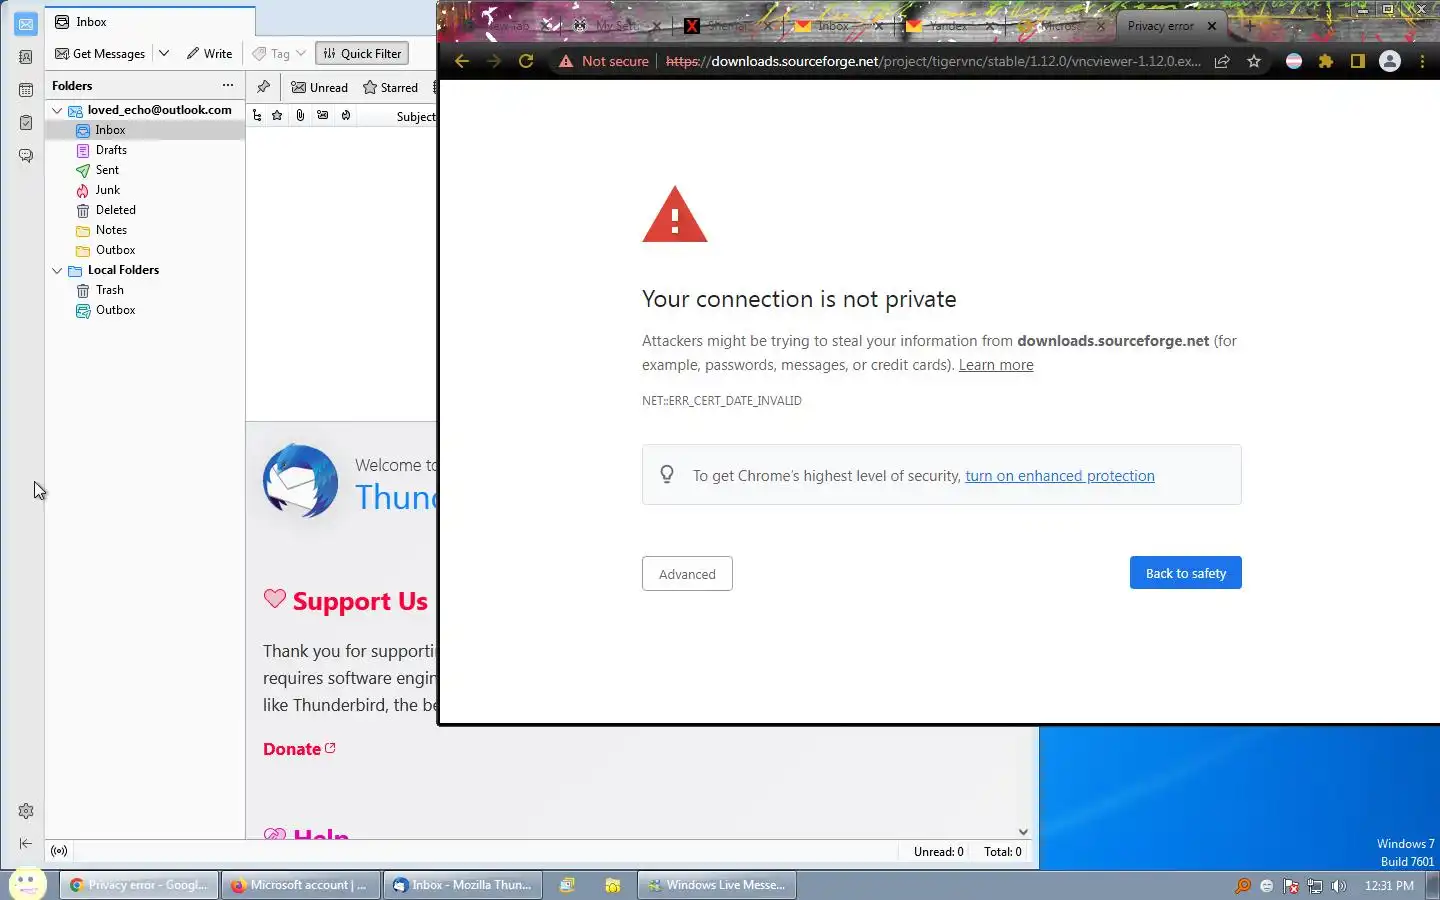Open Microsoft account Firefox taskbar button
This screenshot has height=900, width=1440.
[x=300, y=885]
